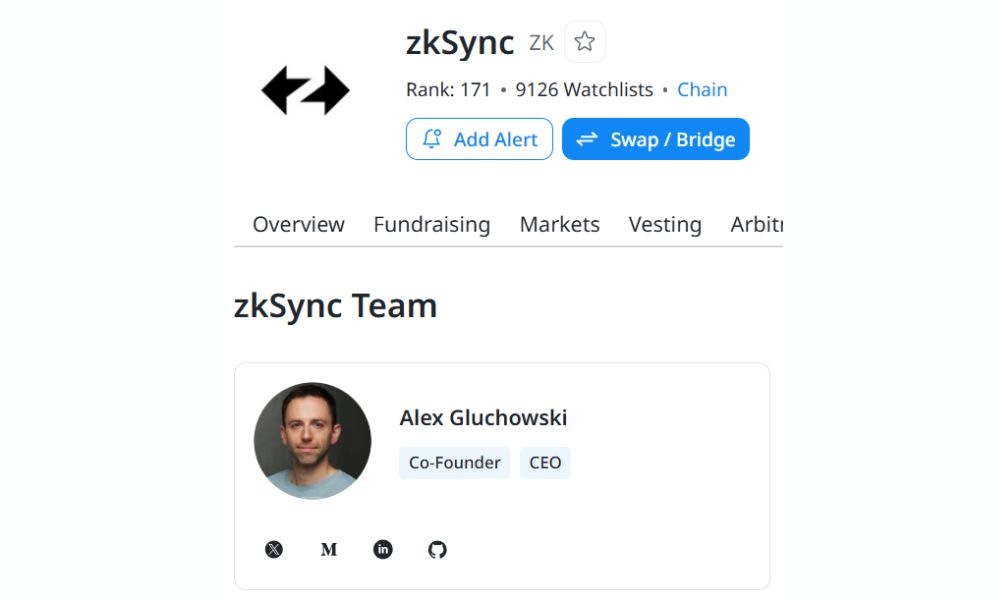Open Alex Gluchowski's Medium icon
Image resolution: width=1000 pixels, height=600 pixels.
tap(328, 549)
